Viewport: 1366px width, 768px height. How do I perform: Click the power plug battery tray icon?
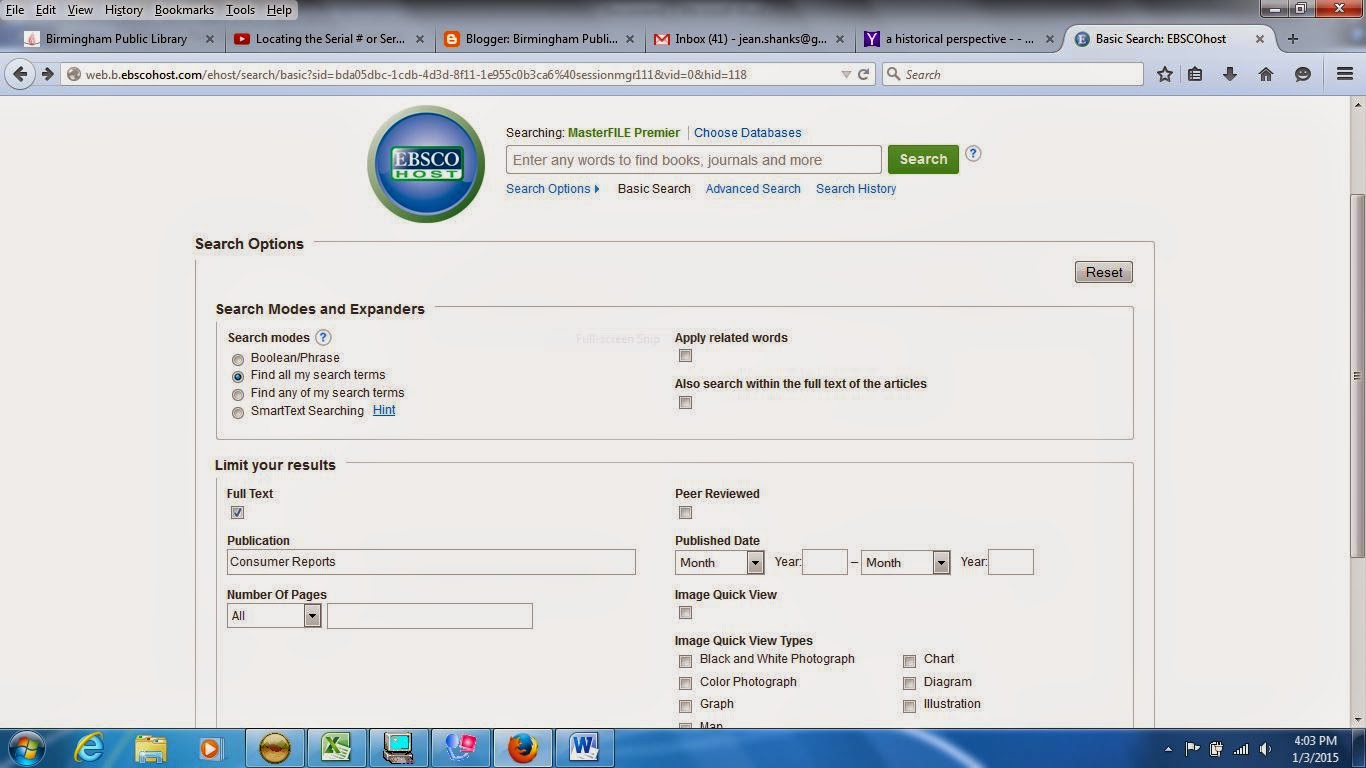coord(1216,749)
